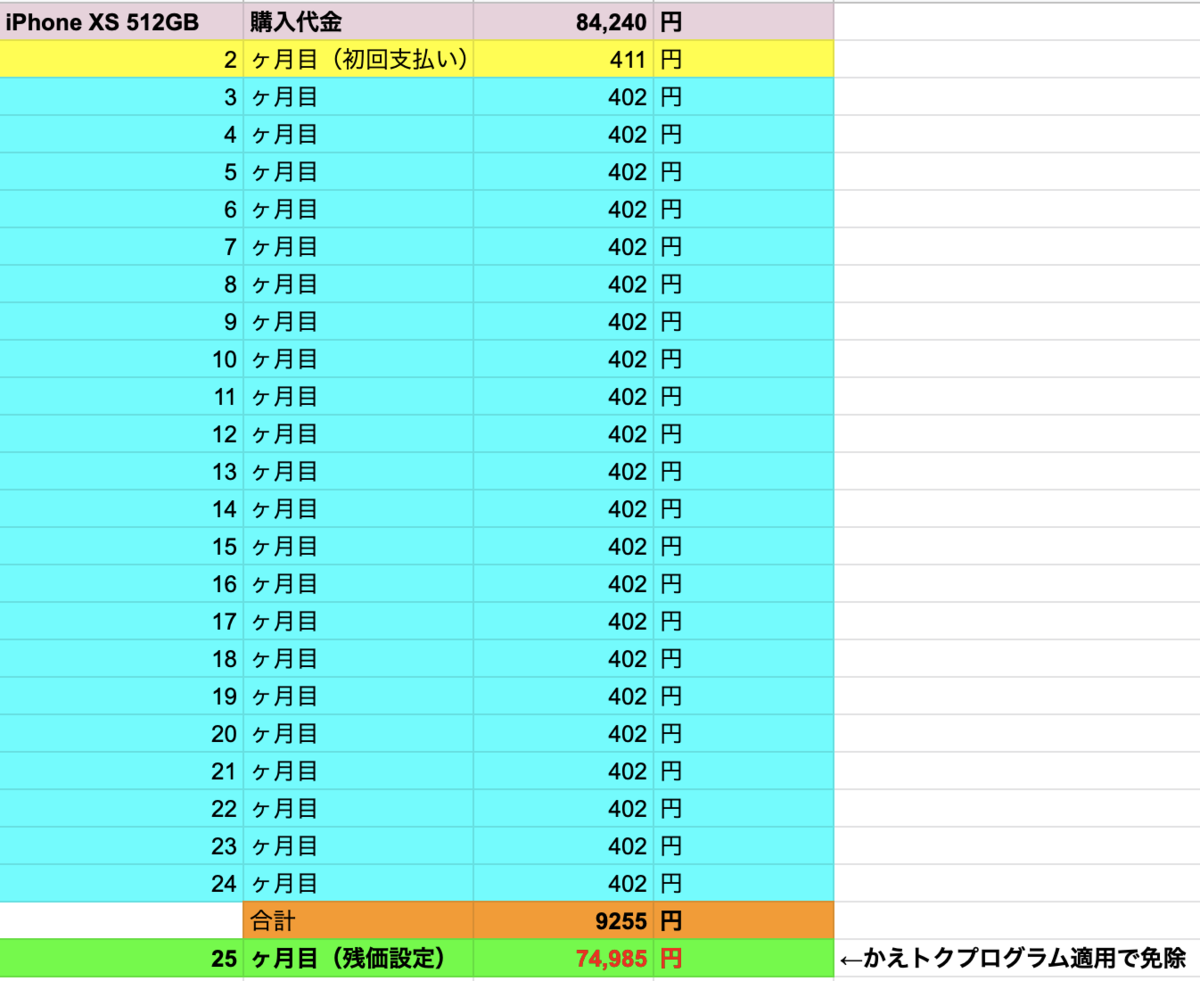
Task: Select the 円 unit in month 7 row
Action: 744,247
